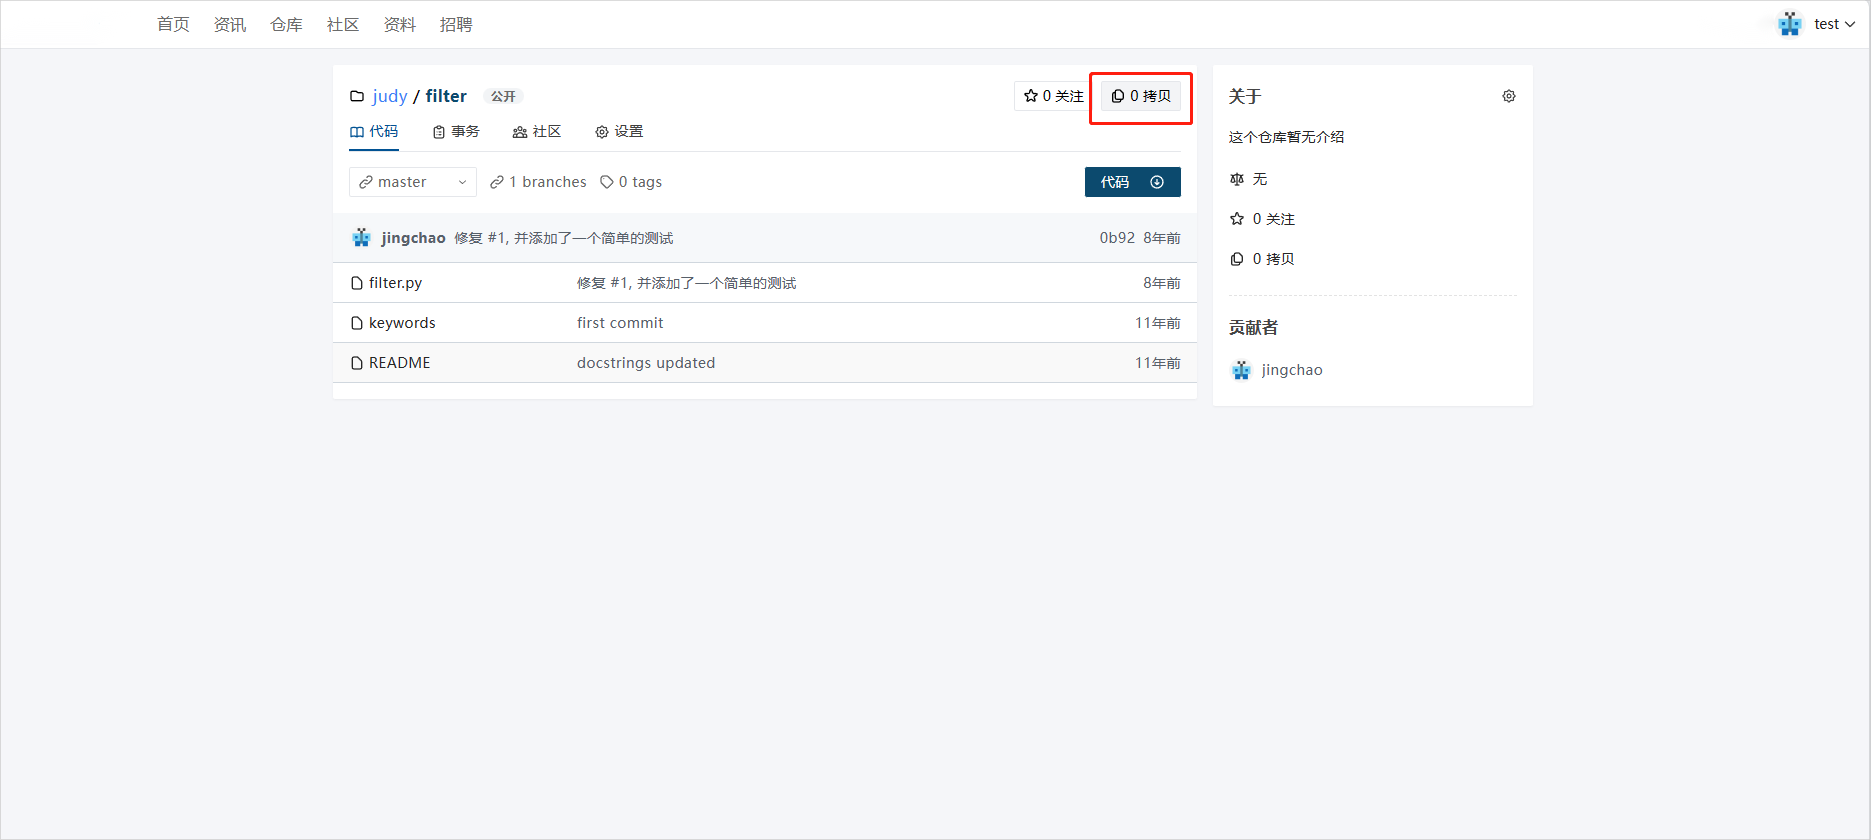Open 招聘 in the top navigation
This screenshot has height=840, width=1871.
click(x=456, y=24)
